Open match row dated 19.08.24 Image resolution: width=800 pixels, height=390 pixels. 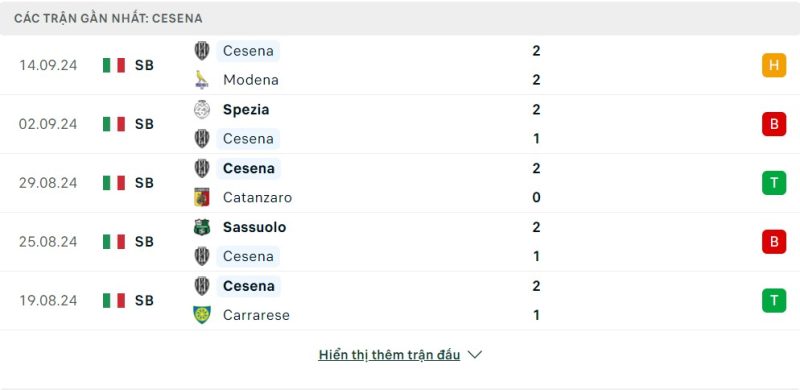[400, 300]
